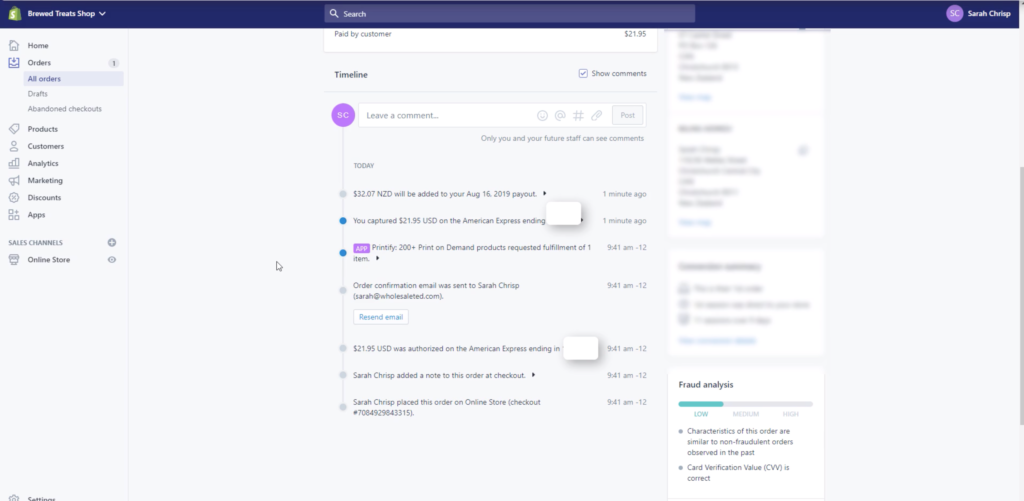The image size is (1024, 501).
Task: Click the page vertical scrollbar
Action: pos(1021,296)
